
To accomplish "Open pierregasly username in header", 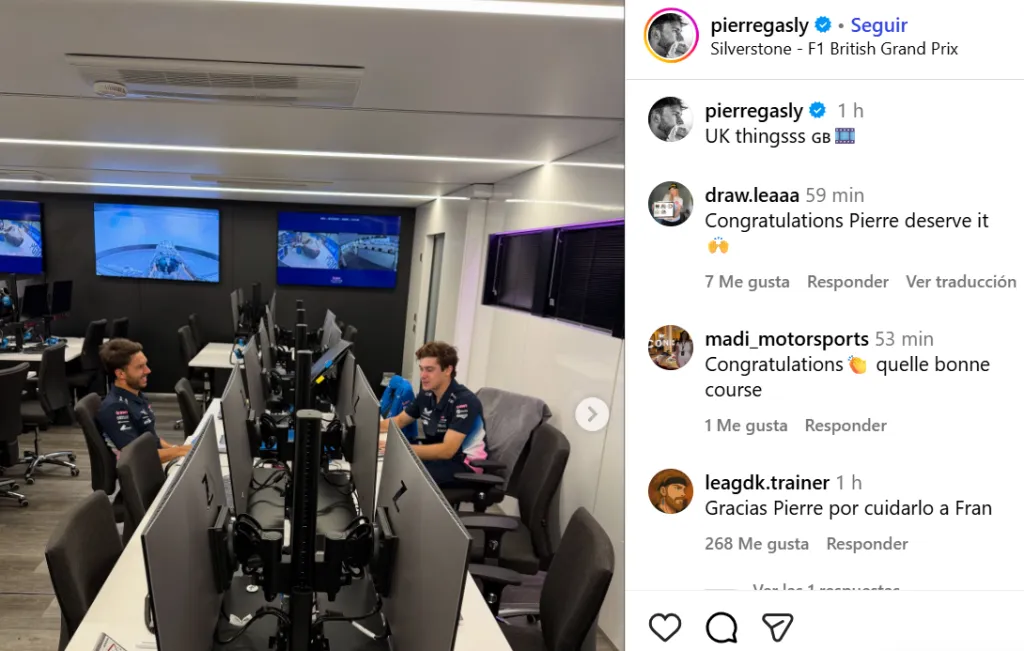I will click(x=760, y=25).
